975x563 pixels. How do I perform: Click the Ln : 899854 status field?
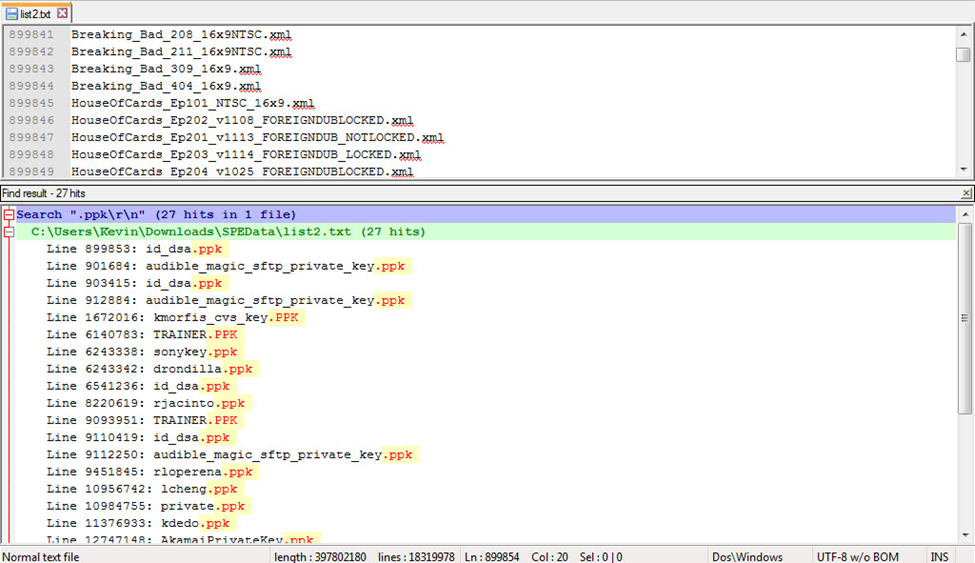492,557
